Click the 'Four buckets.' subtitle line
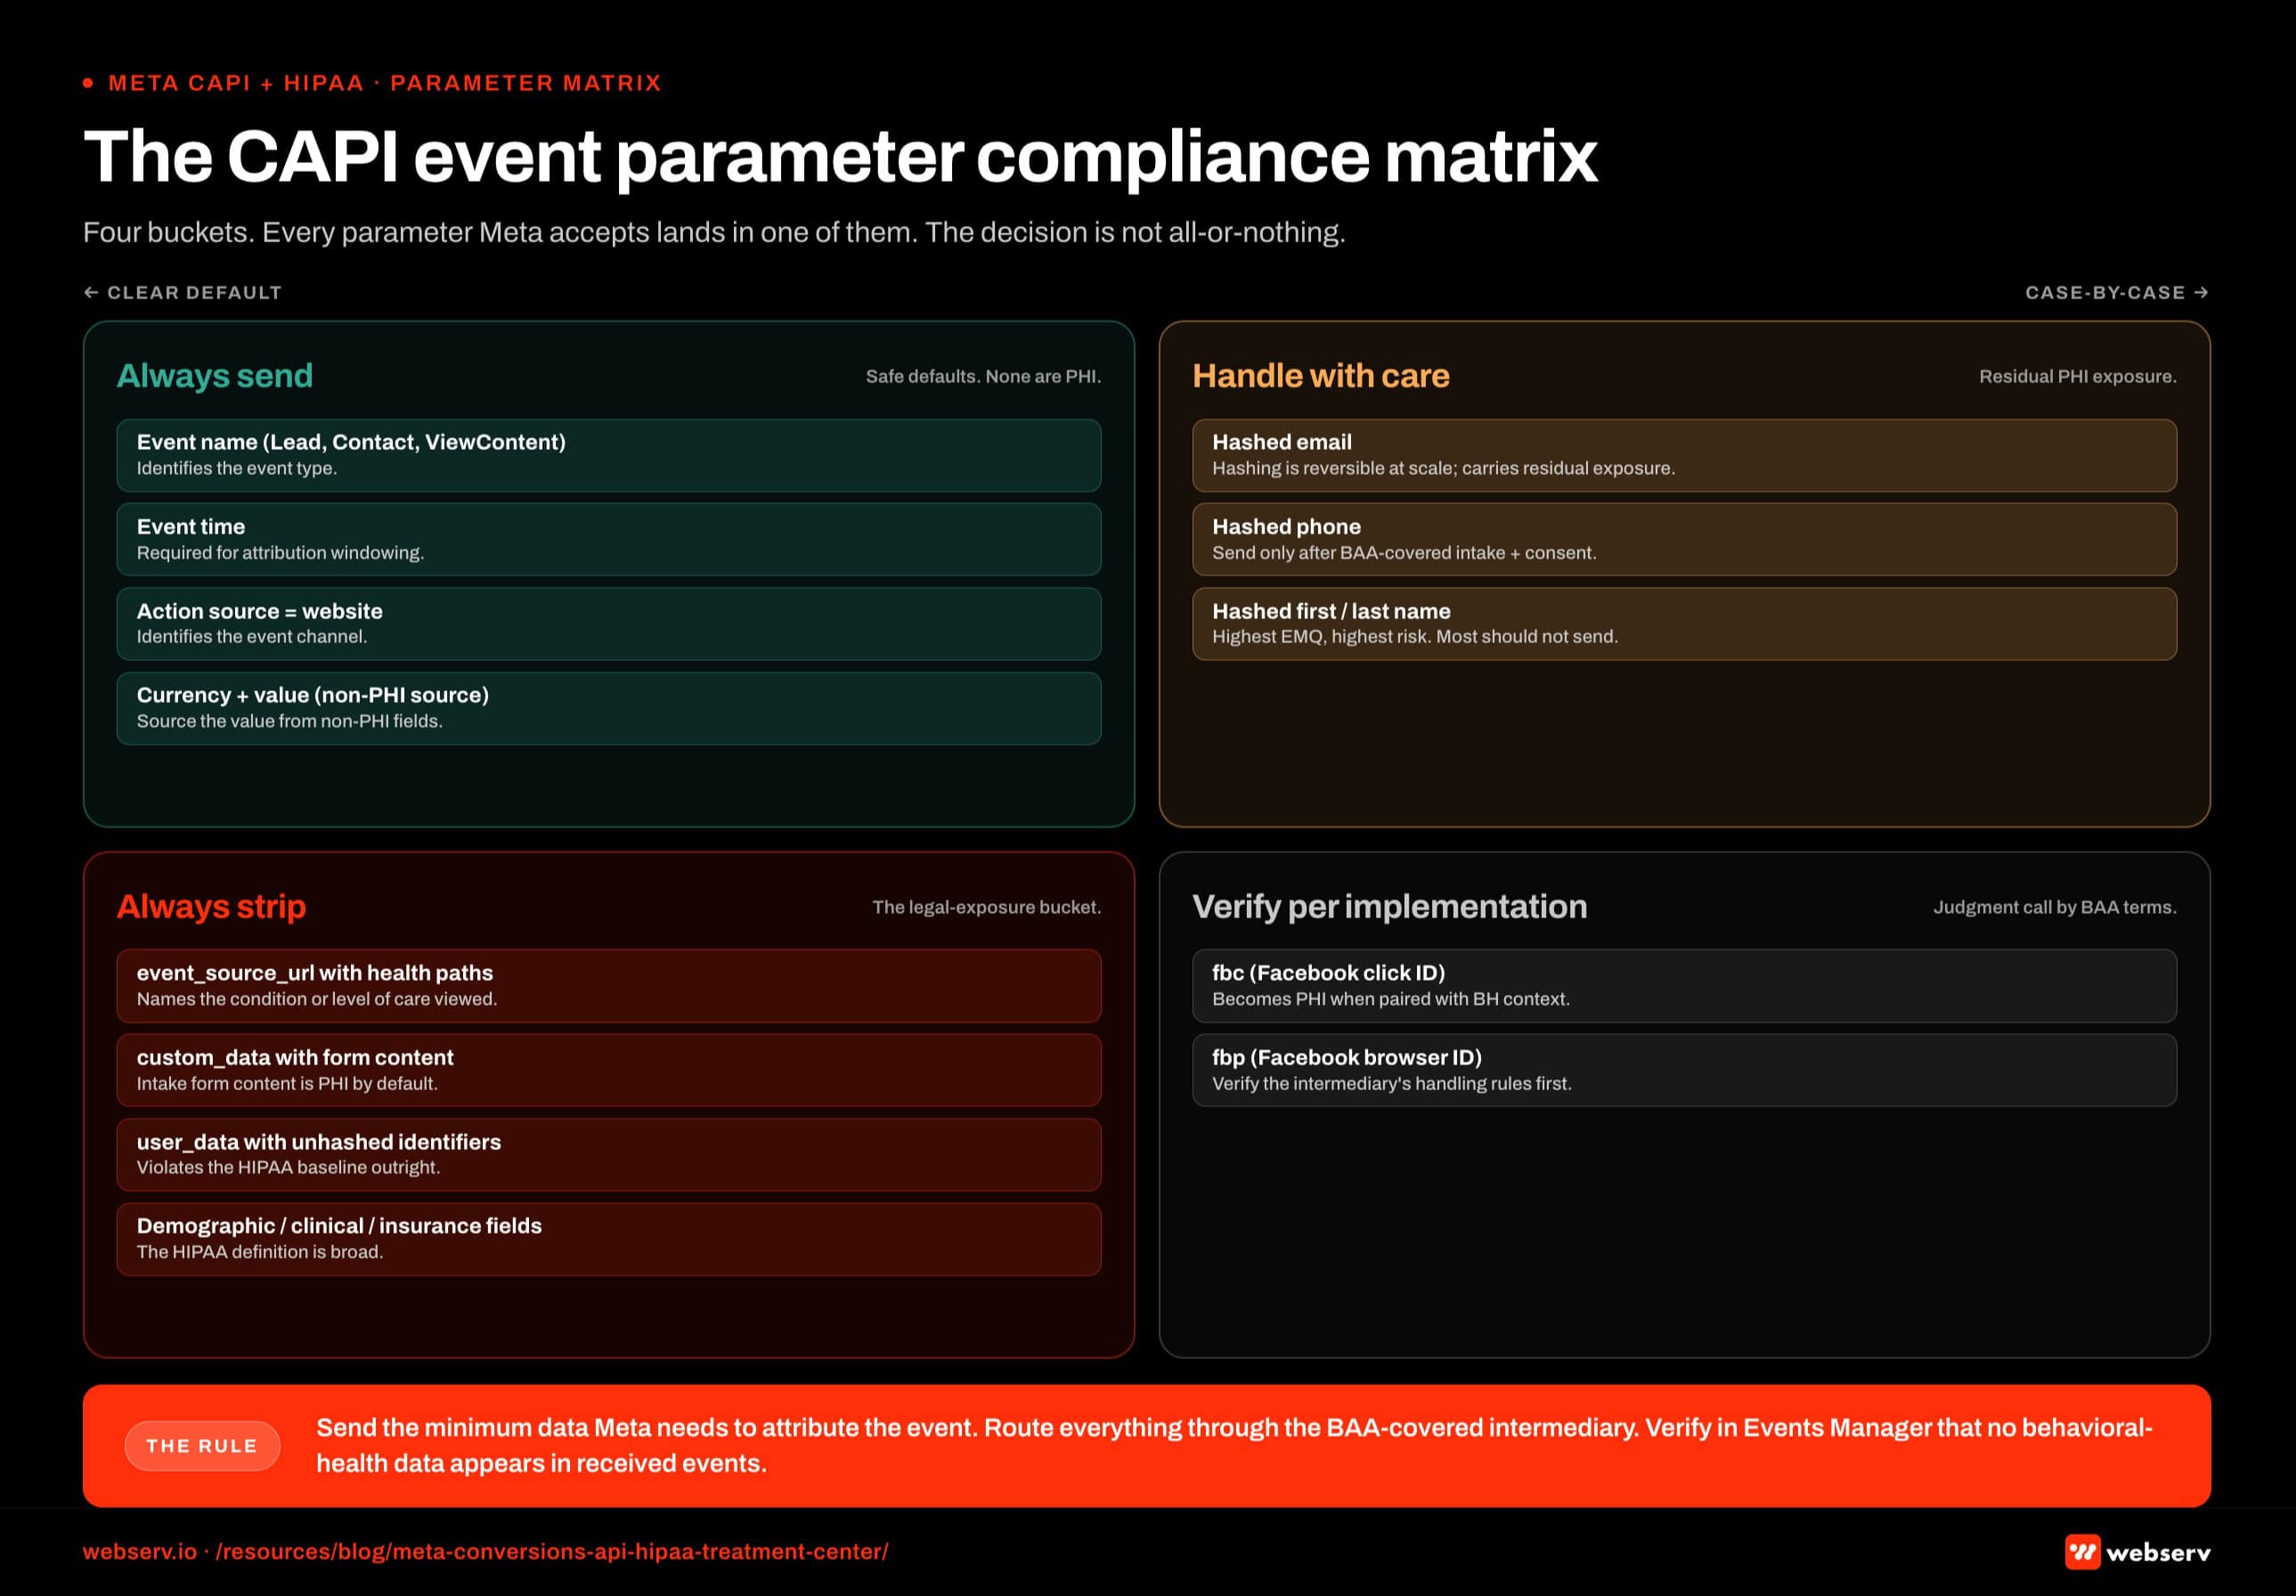 click(714, 232)
